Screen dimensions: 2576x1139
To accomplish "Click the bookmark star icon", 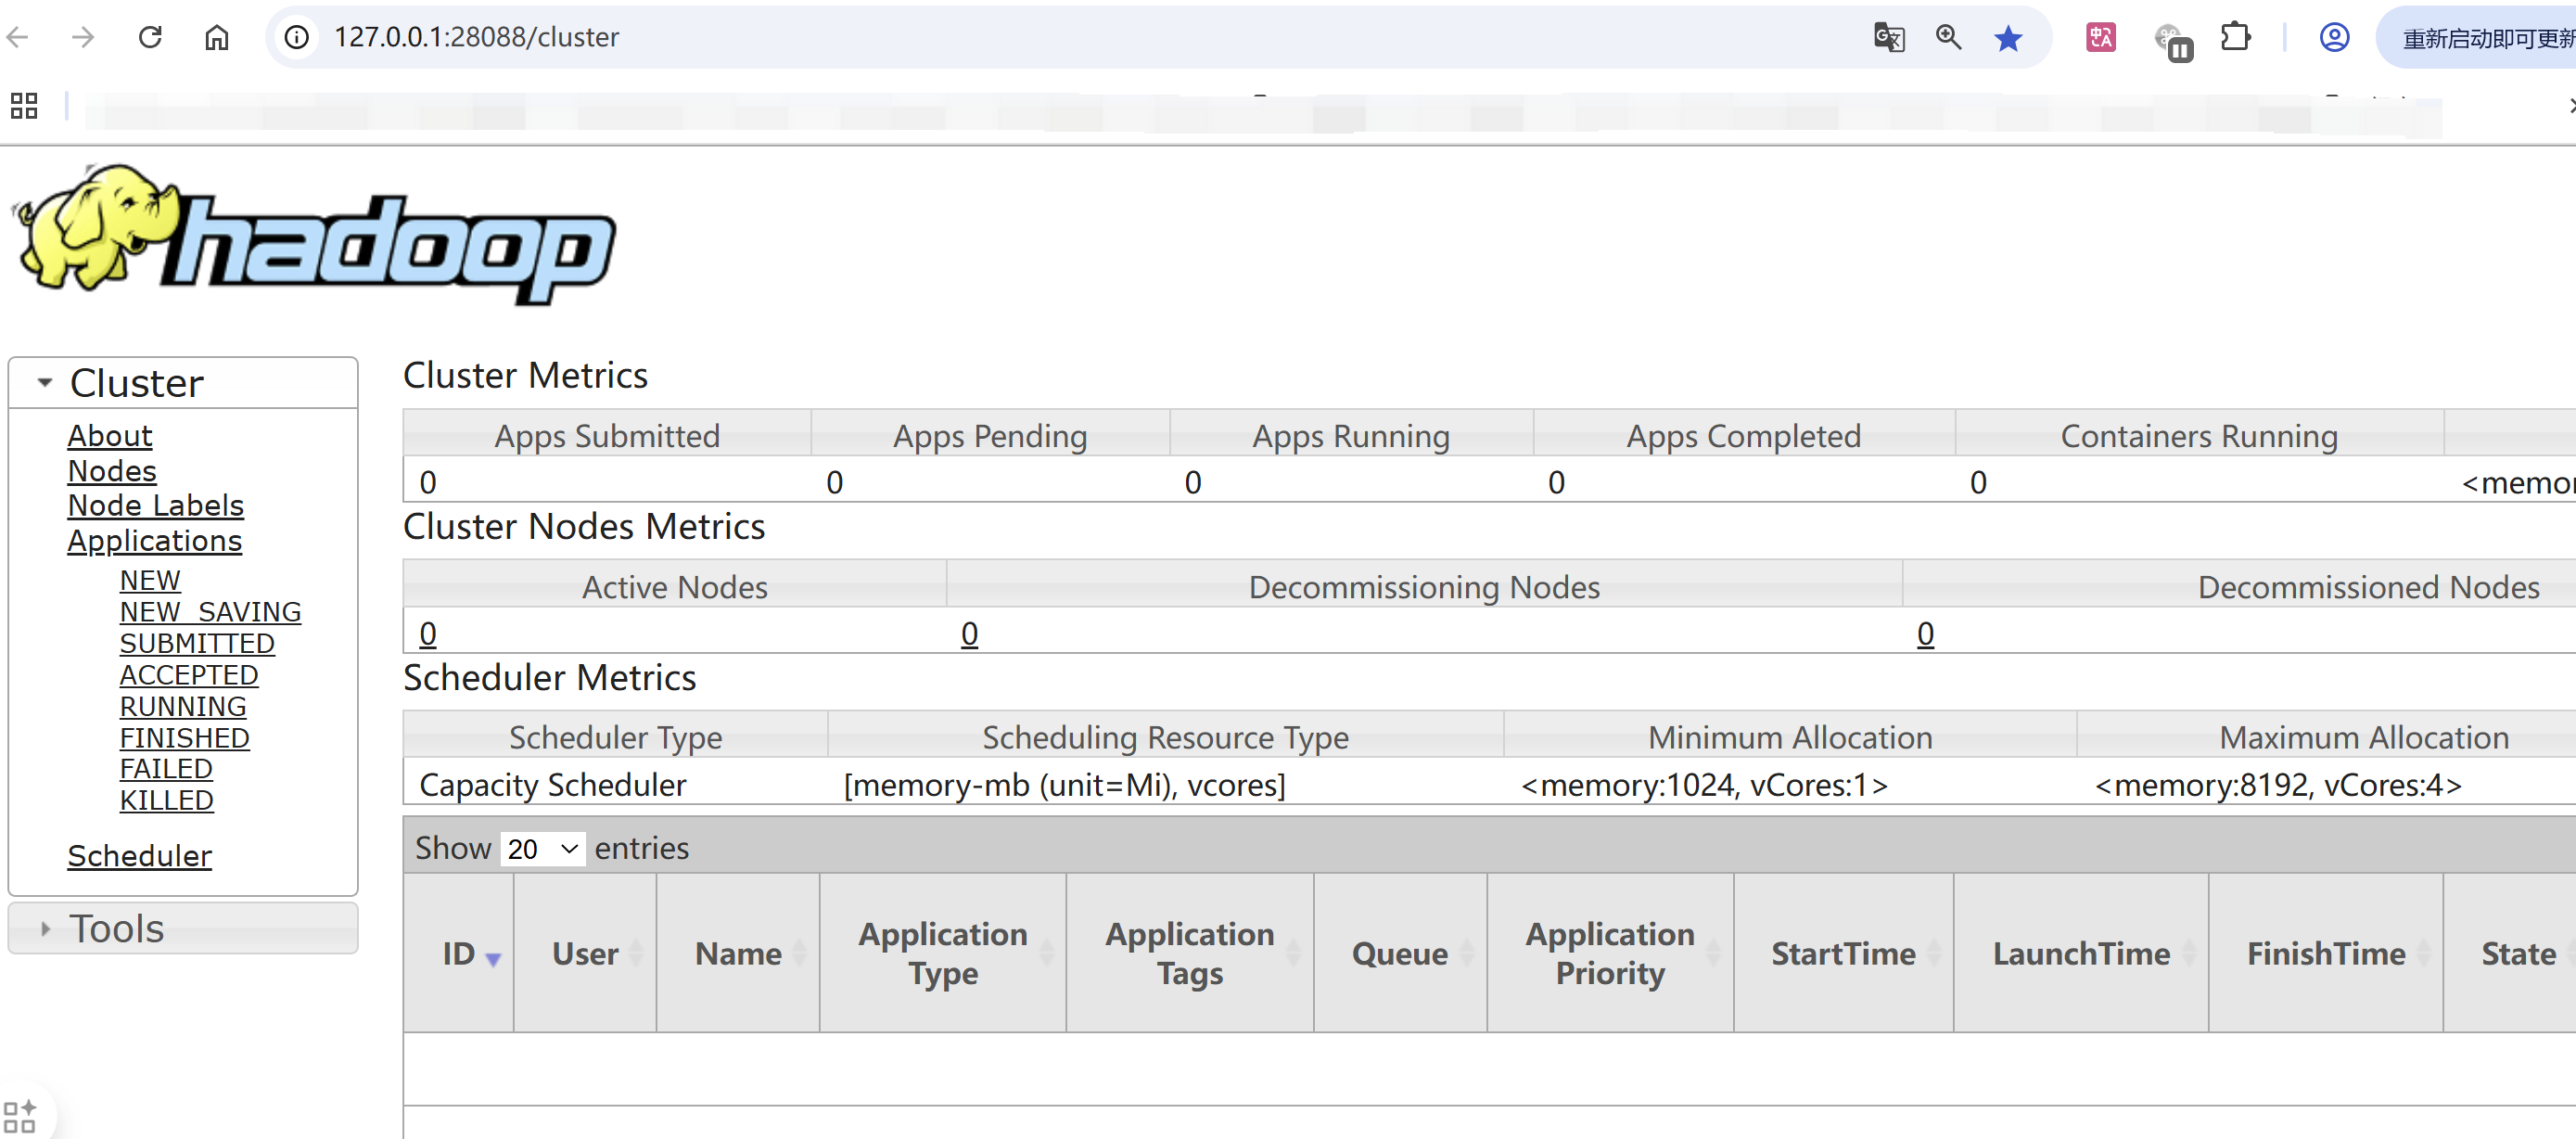I will pos(2007,38).
